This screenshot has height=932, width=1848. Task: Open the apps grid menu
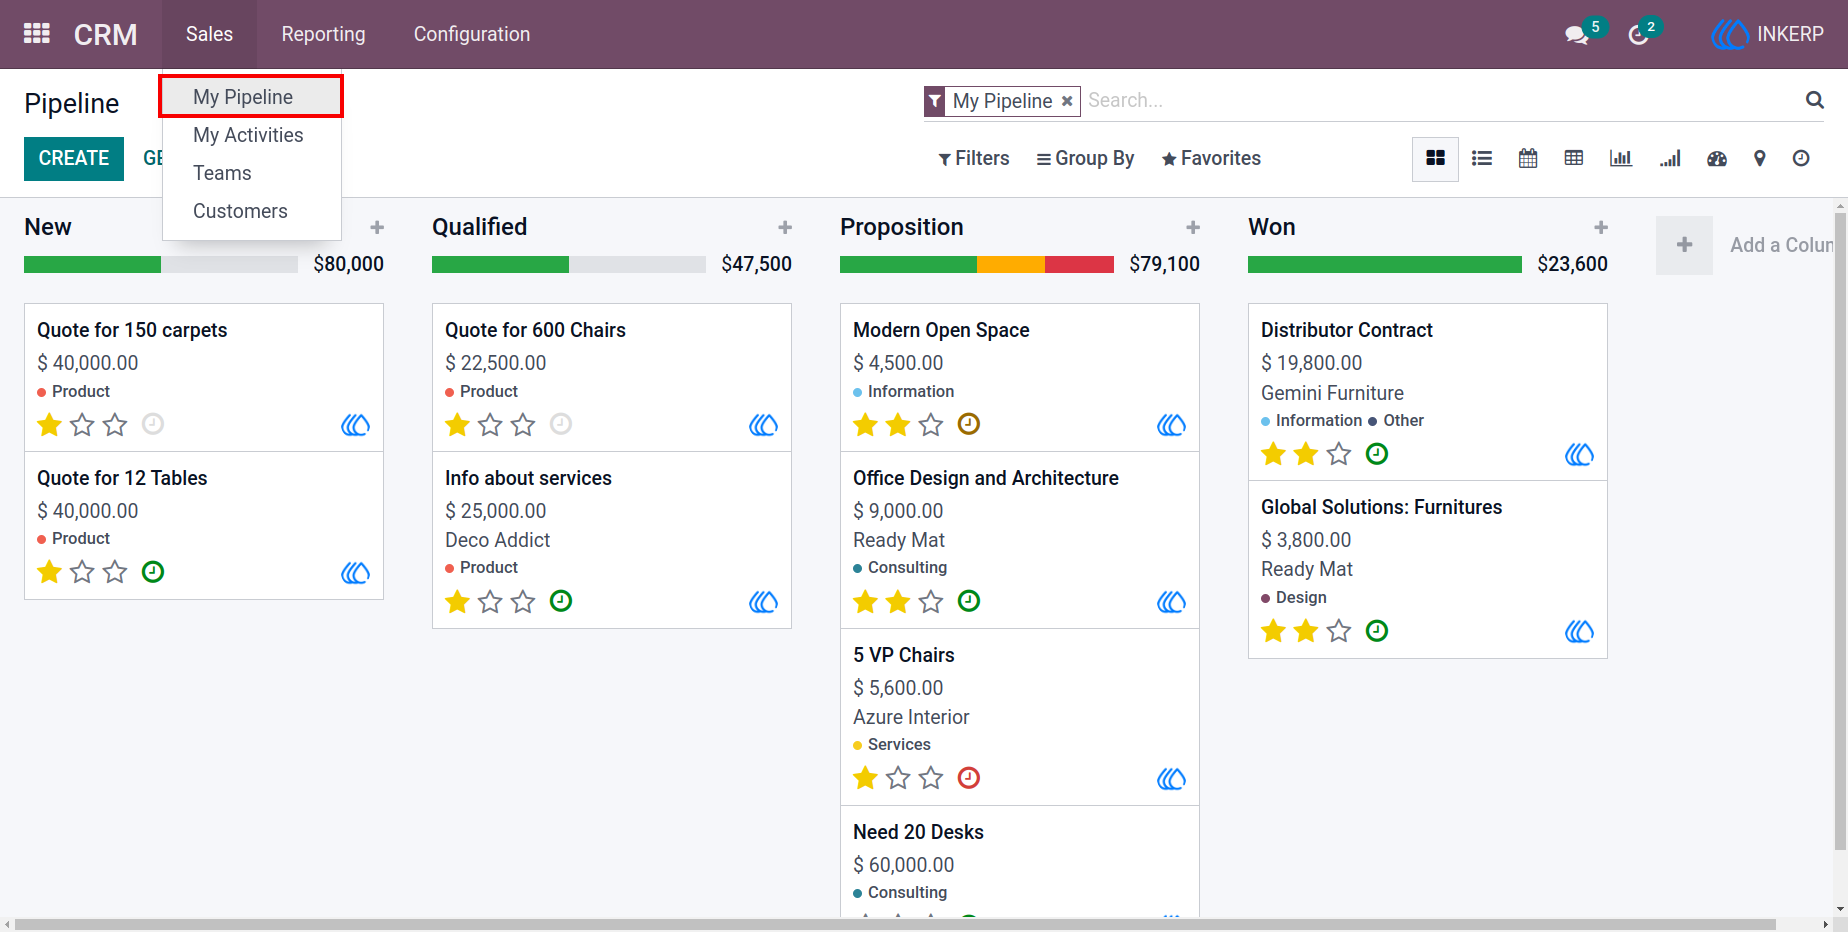[37, 34]
